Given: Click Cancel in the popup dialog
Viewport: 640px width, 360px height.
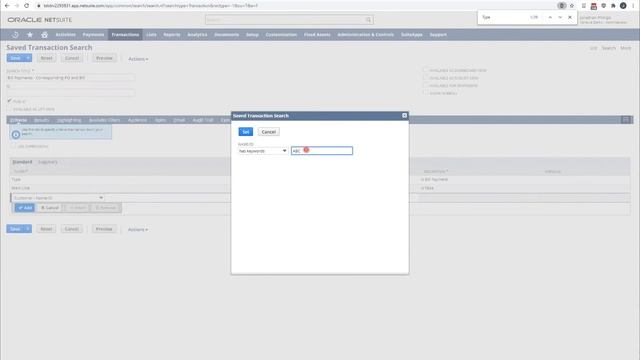Looking at the screenshot, I should click(x=269, y=132).
